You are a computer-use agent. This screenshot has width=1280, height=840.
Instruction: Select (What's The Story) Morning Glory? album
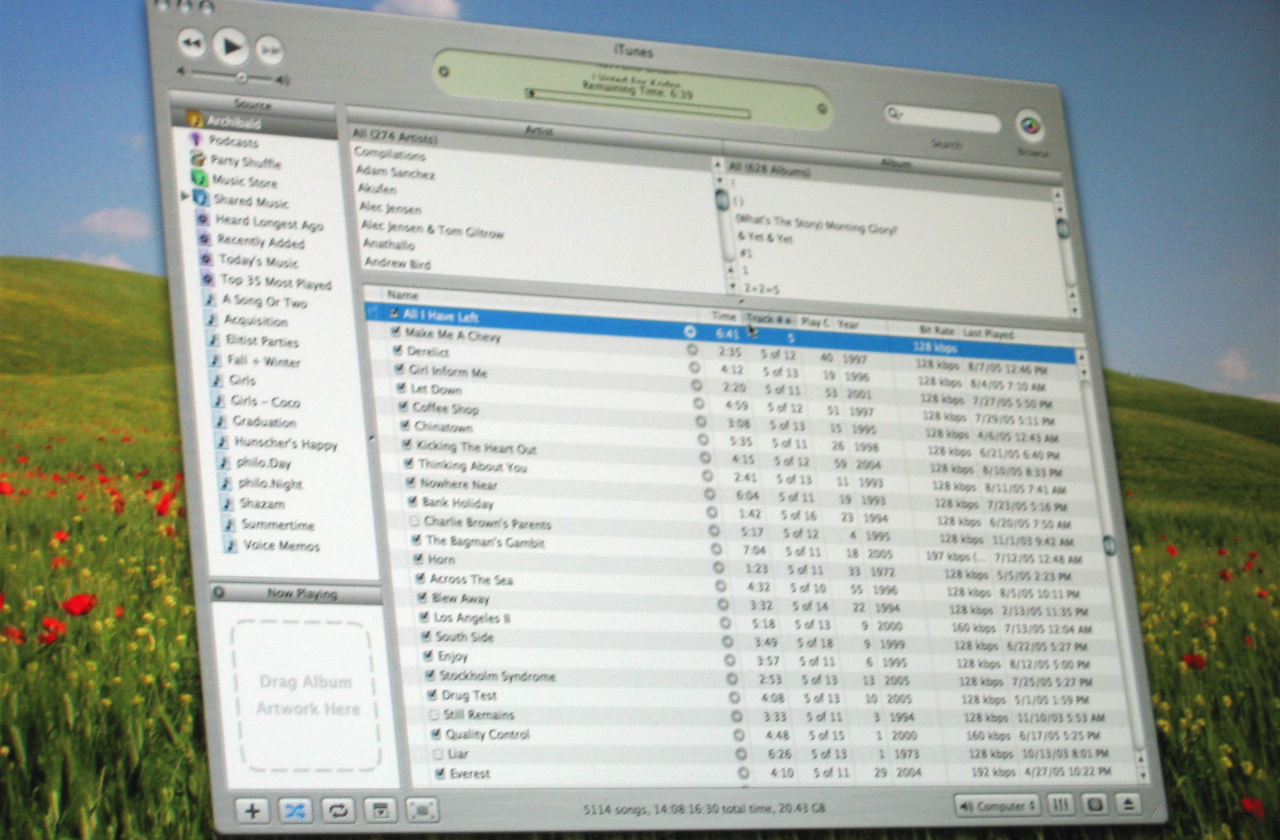click(x=818, y=226)
